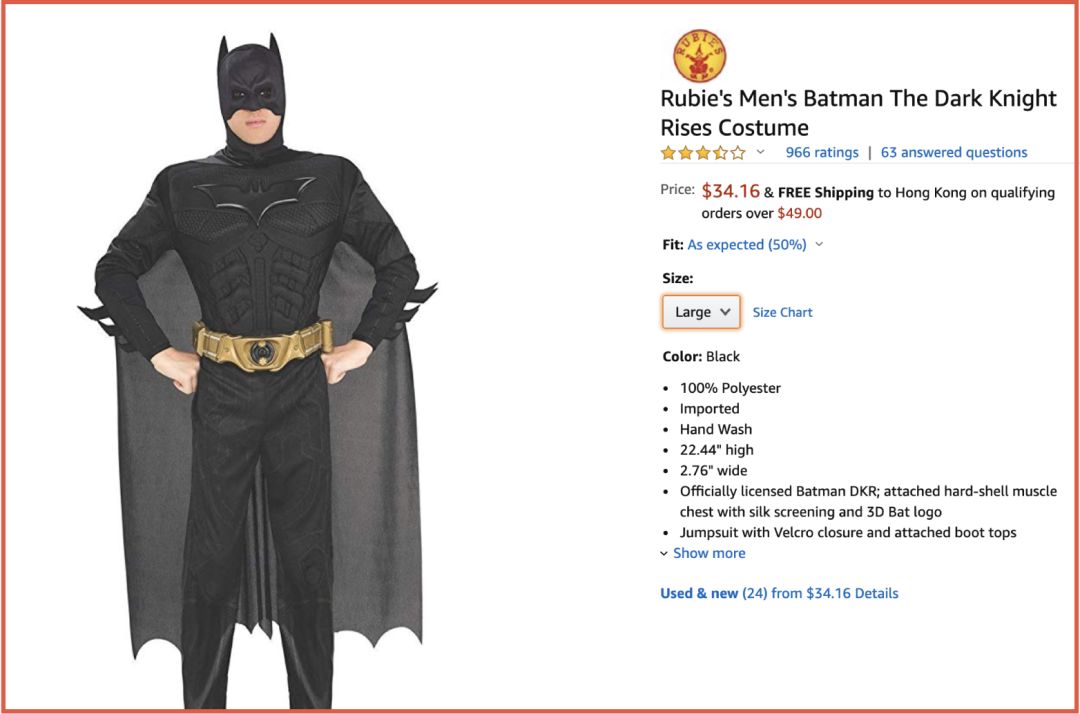This screenshot has height=714, width=1080.
Task: Click the 'Color: Black' label
Action: (701, 356)
